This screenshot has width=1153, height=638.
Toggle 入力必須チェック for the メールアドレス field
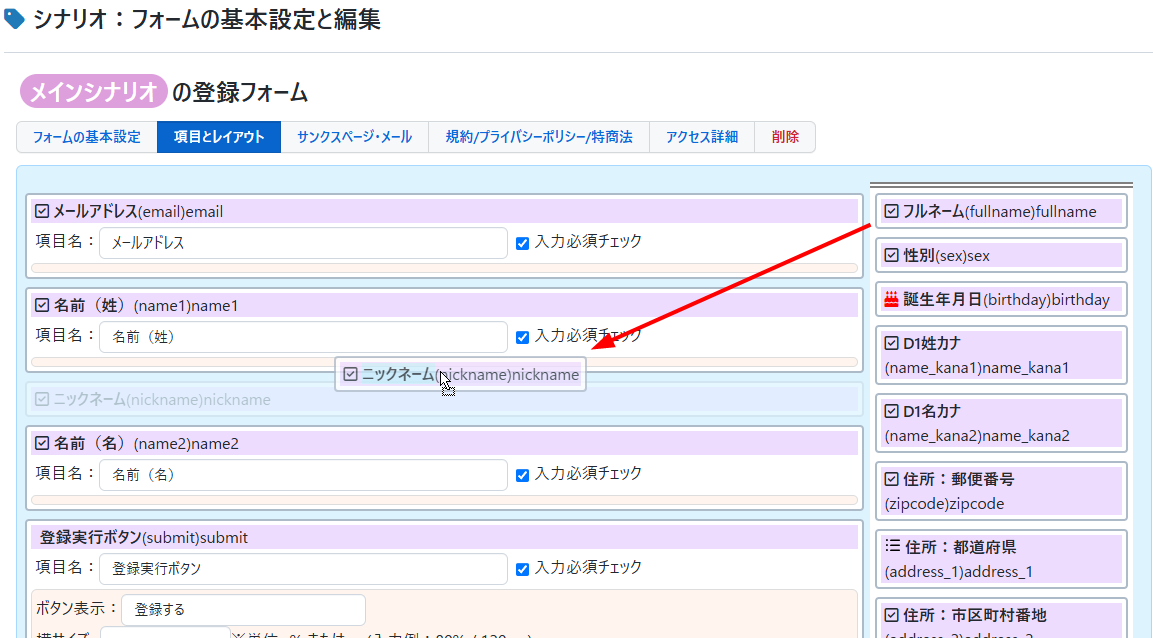click(x=522, y=243)
